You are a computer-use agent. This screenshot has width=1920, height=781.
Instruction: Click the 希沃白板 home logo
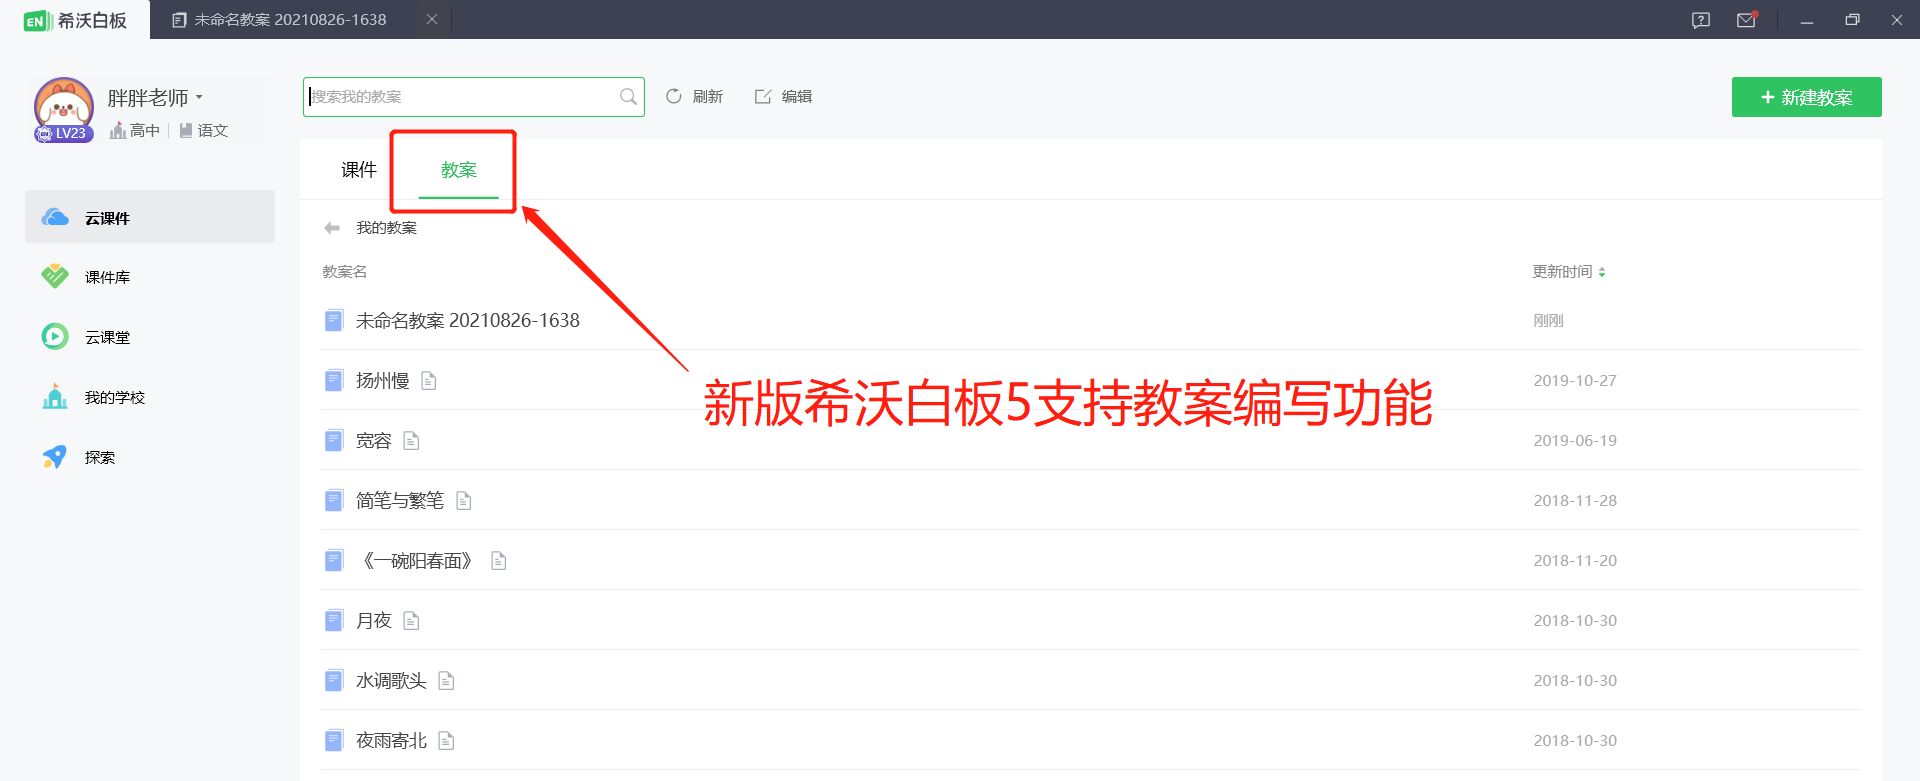coord(75,20)
